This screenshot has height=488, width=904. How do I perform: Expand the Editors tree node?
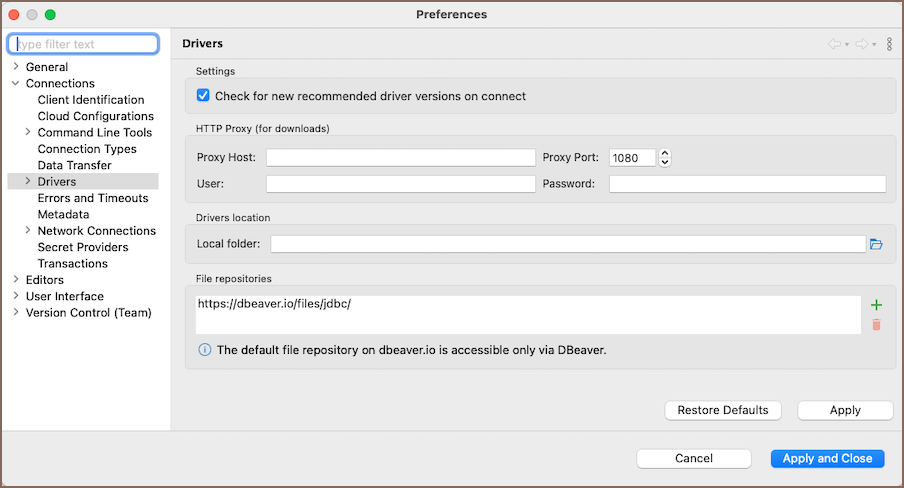(16, 280)
